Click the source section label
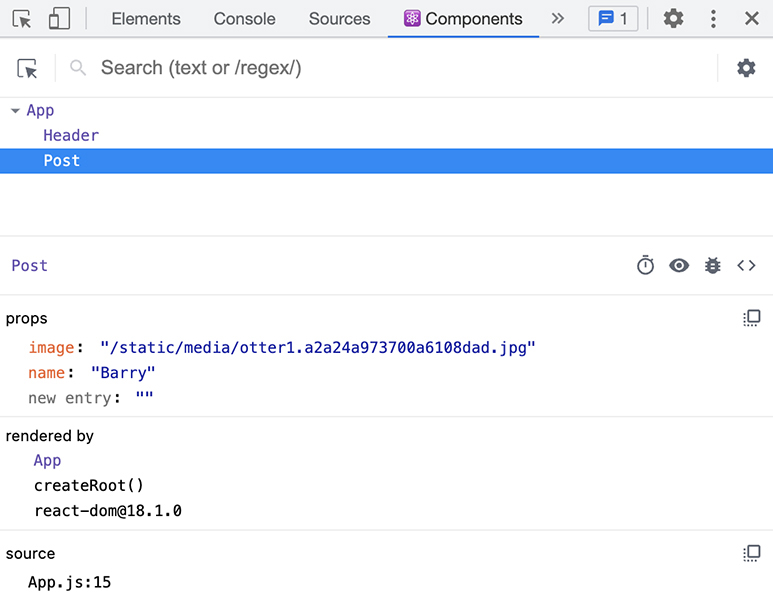This screenshot has height=612, width=773. click(30, 554)
